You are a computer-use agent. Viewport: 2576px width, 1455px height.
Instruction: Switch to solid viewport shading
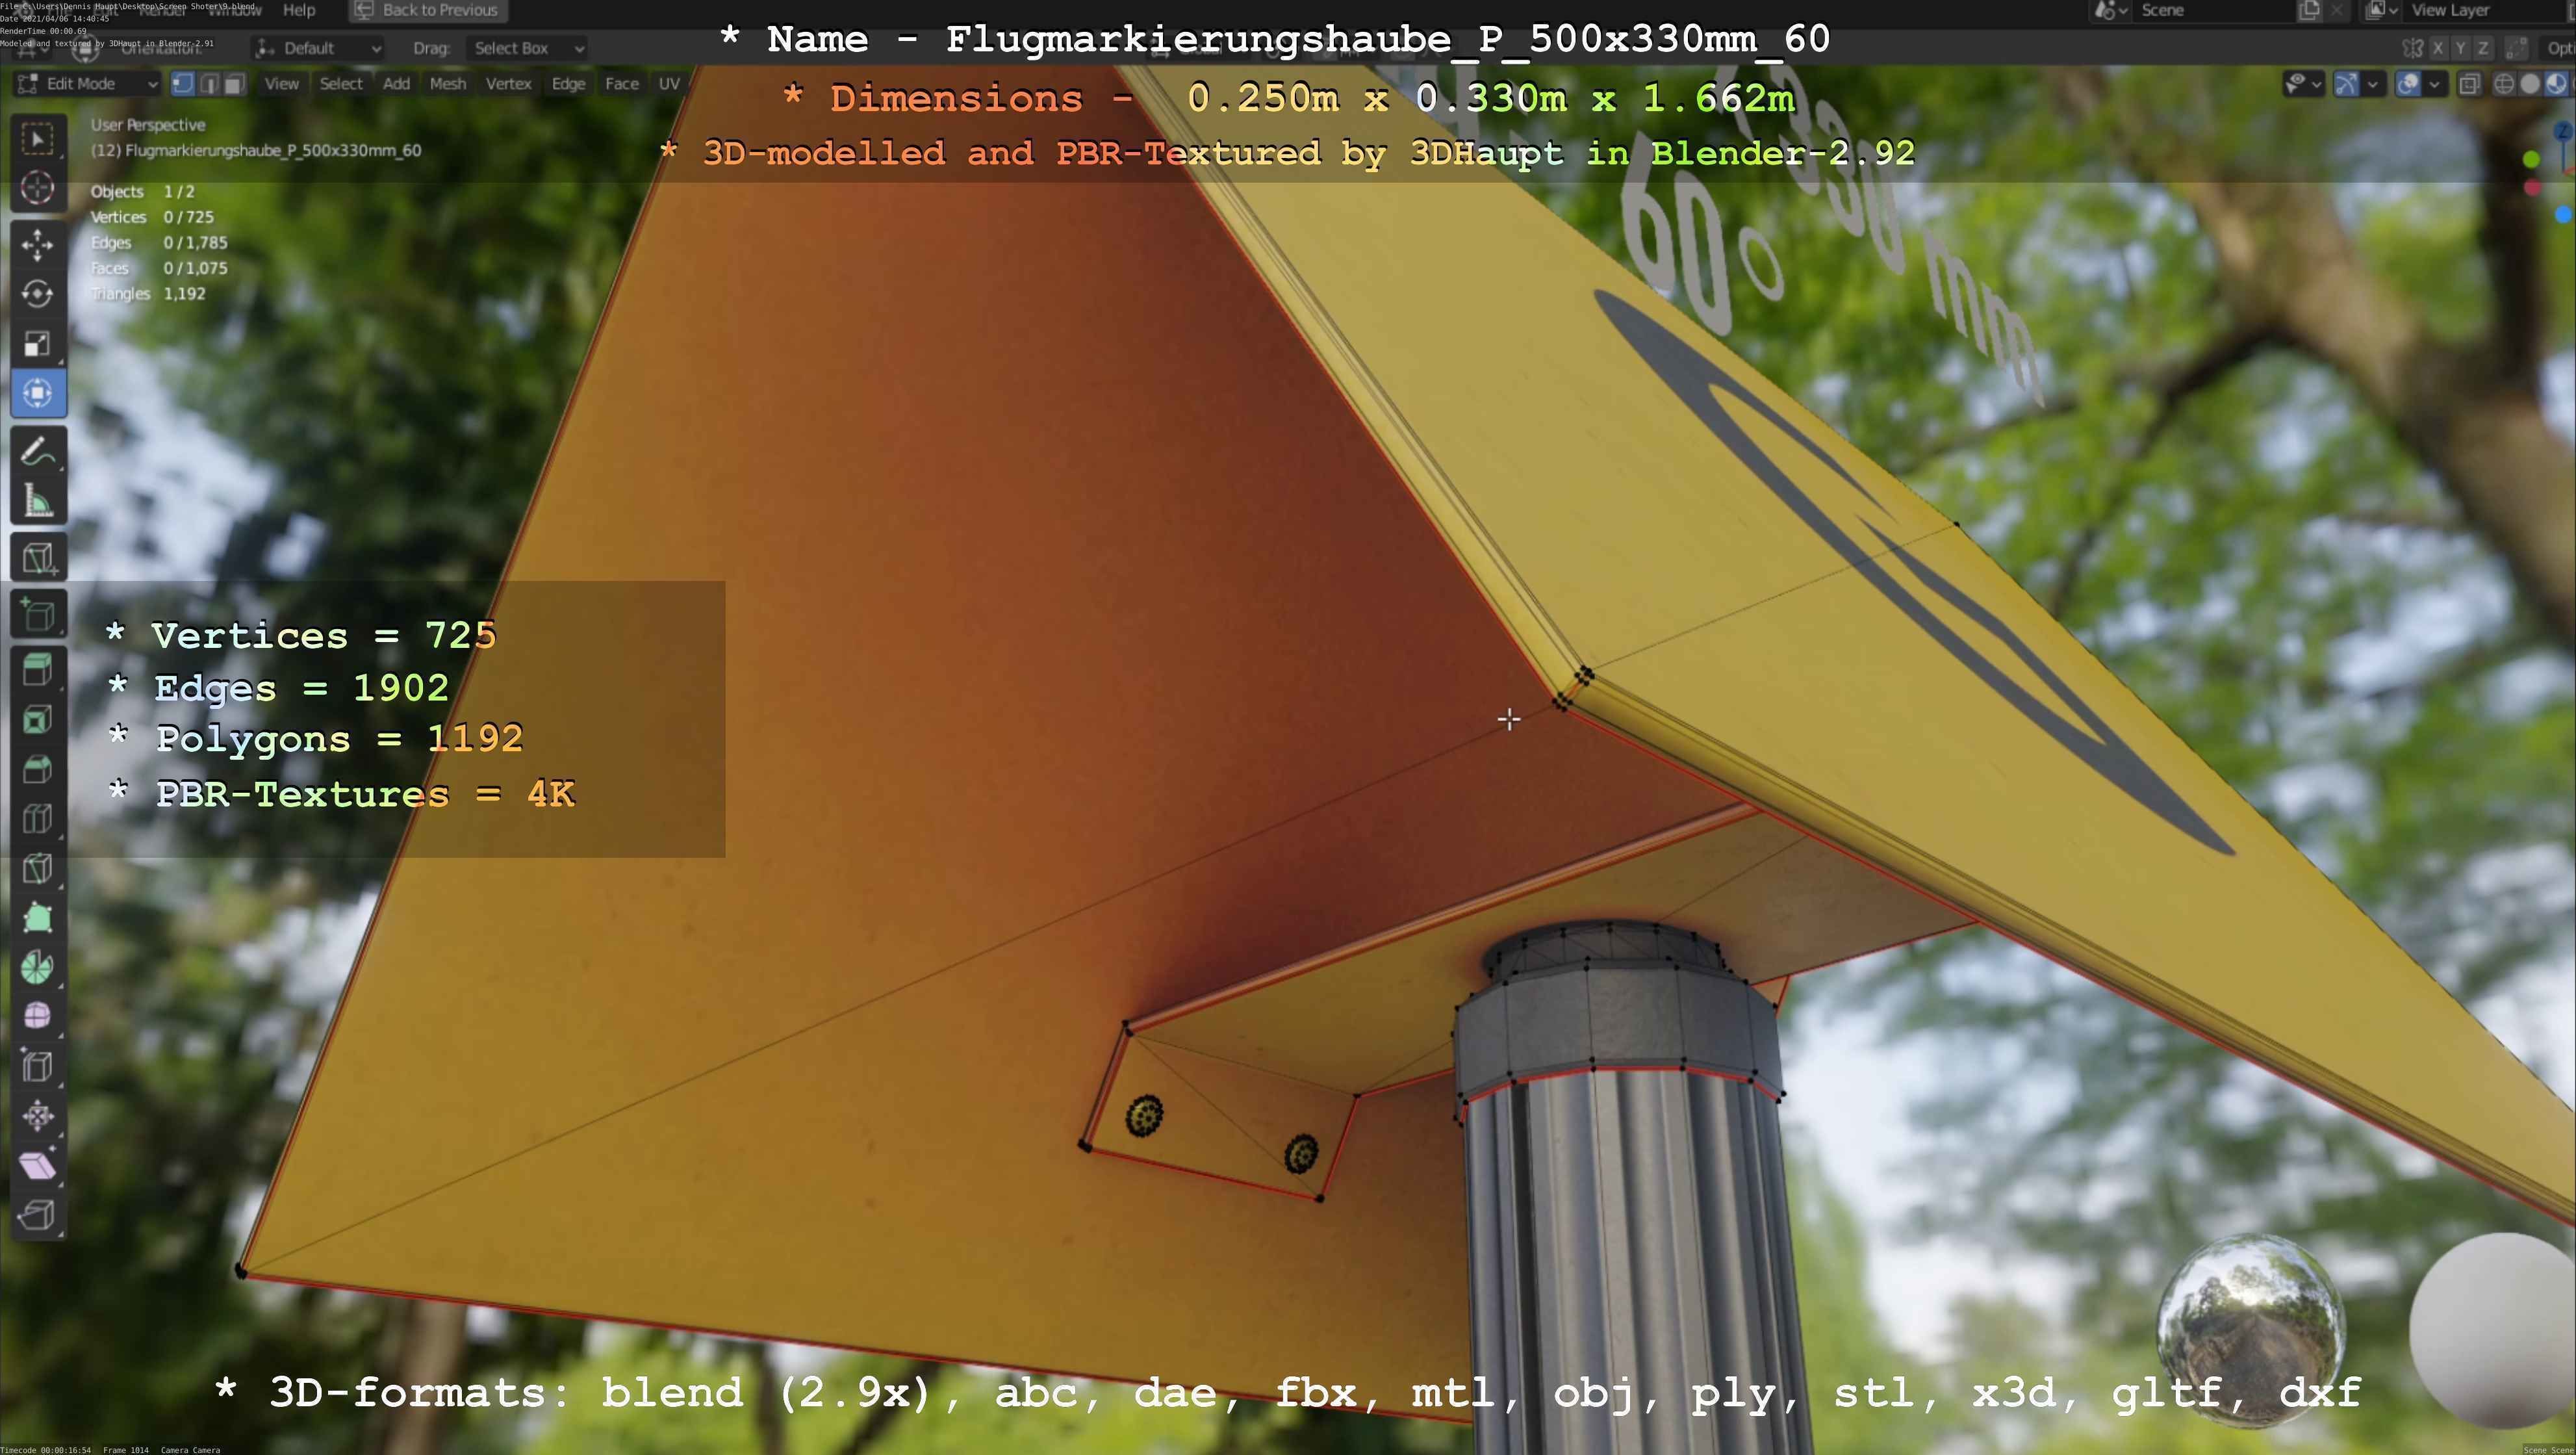pyautogui.click(x=2530, y=84)
